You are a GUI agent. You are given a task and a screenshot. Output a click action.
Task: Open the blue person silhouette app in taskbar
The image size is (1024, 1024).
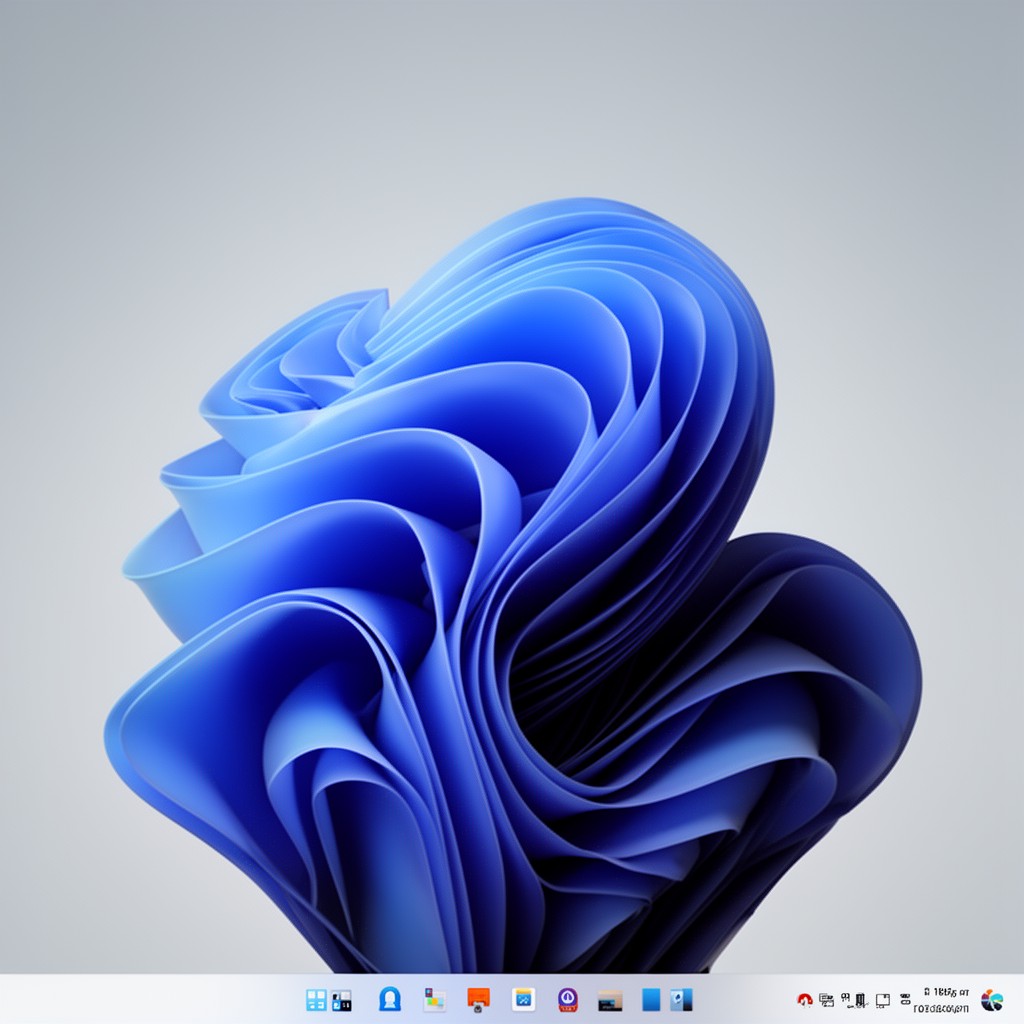click(390, 999)
